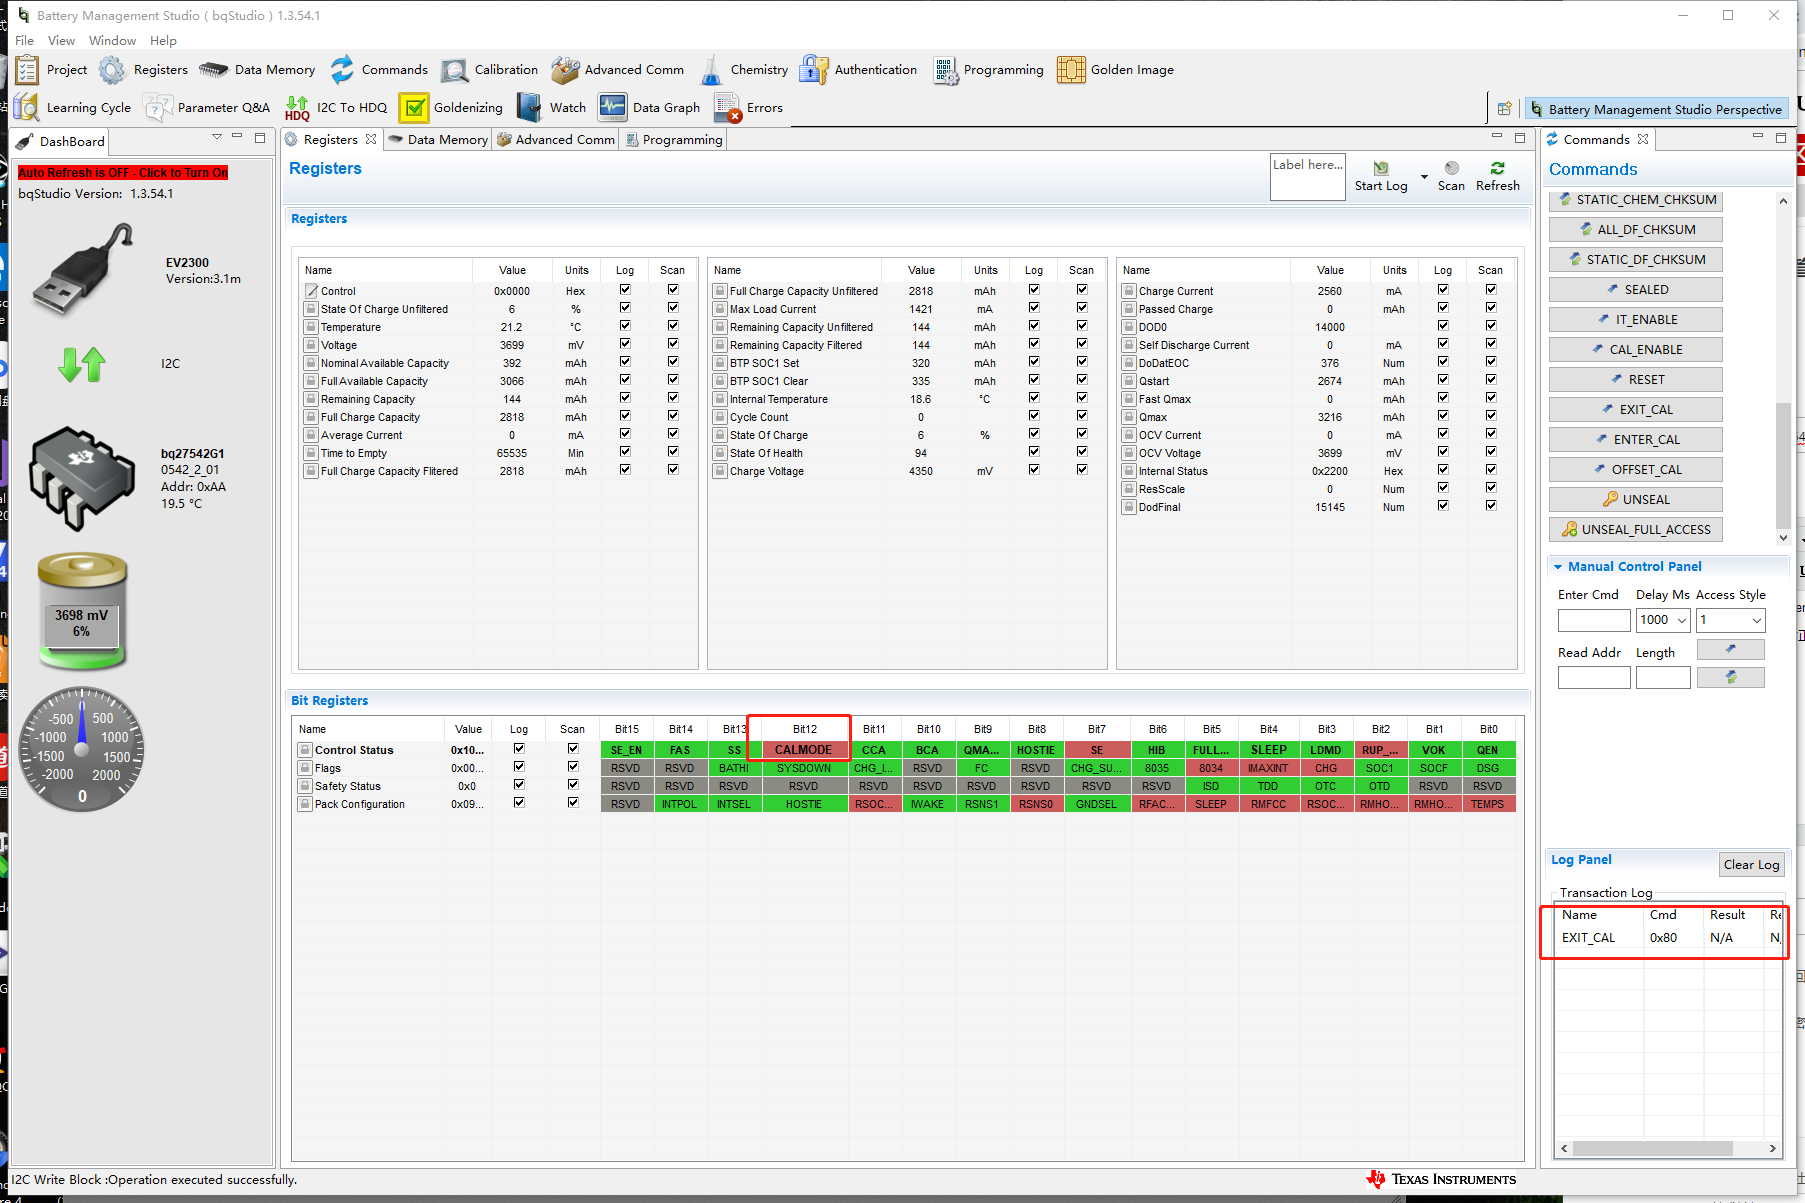Open the View menu
1805x1203 pixels.
point(62,41)
